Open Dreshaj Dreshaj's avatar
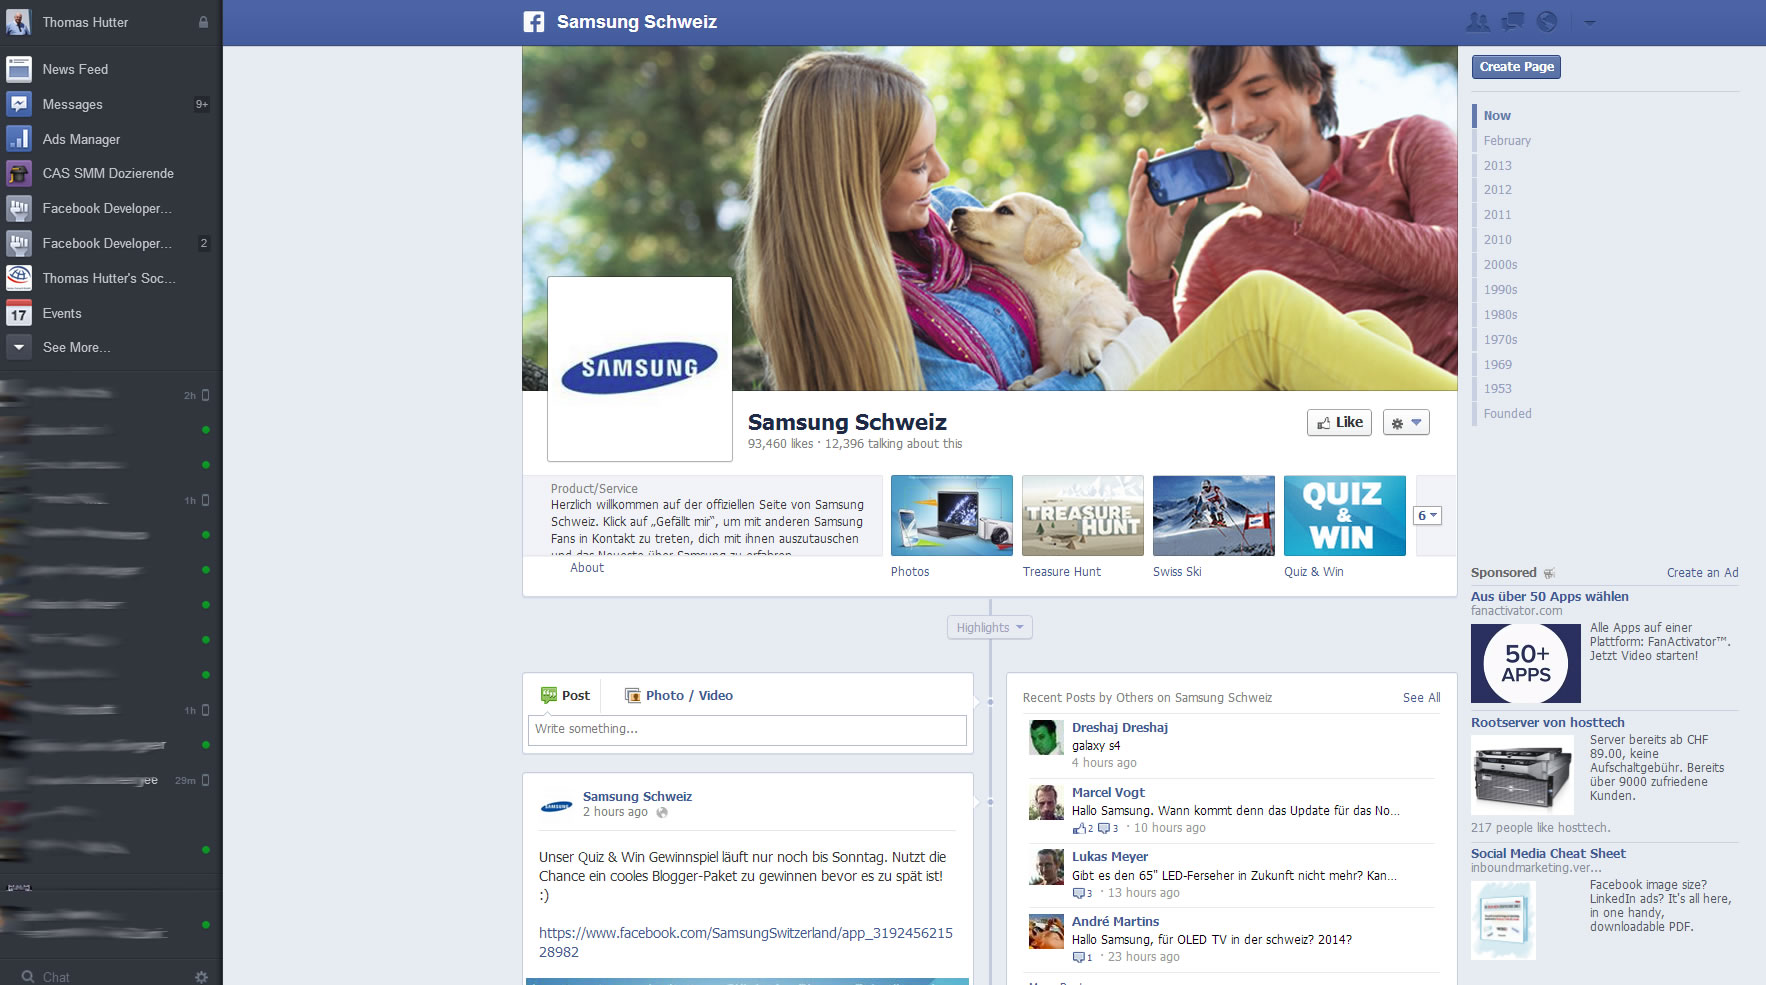1766x985 pixels. pyautogui.click(x=1046, y=738)
